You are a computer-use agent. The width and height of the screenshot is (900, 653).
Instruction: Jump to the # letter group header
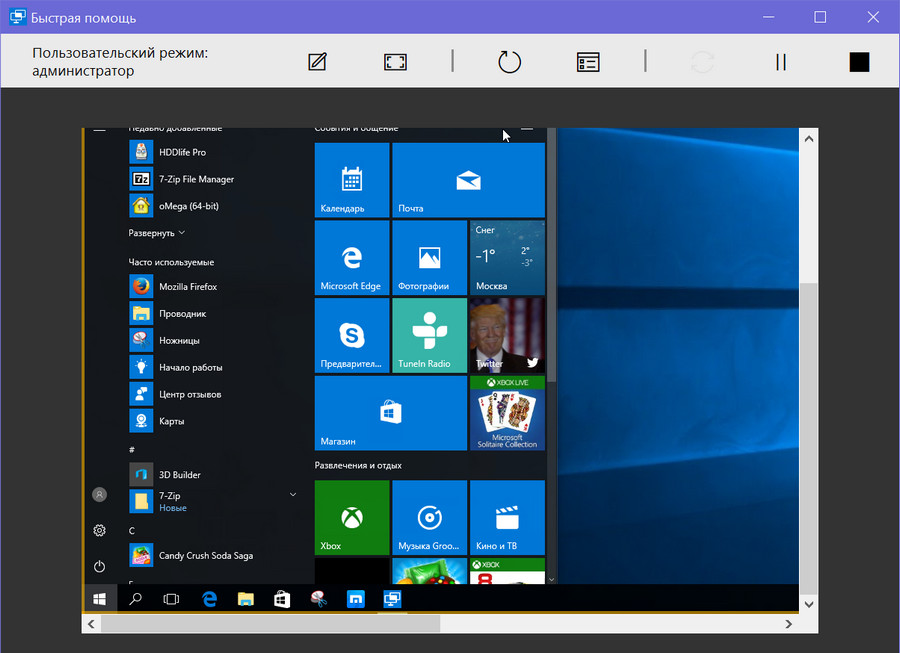[132, 449]
